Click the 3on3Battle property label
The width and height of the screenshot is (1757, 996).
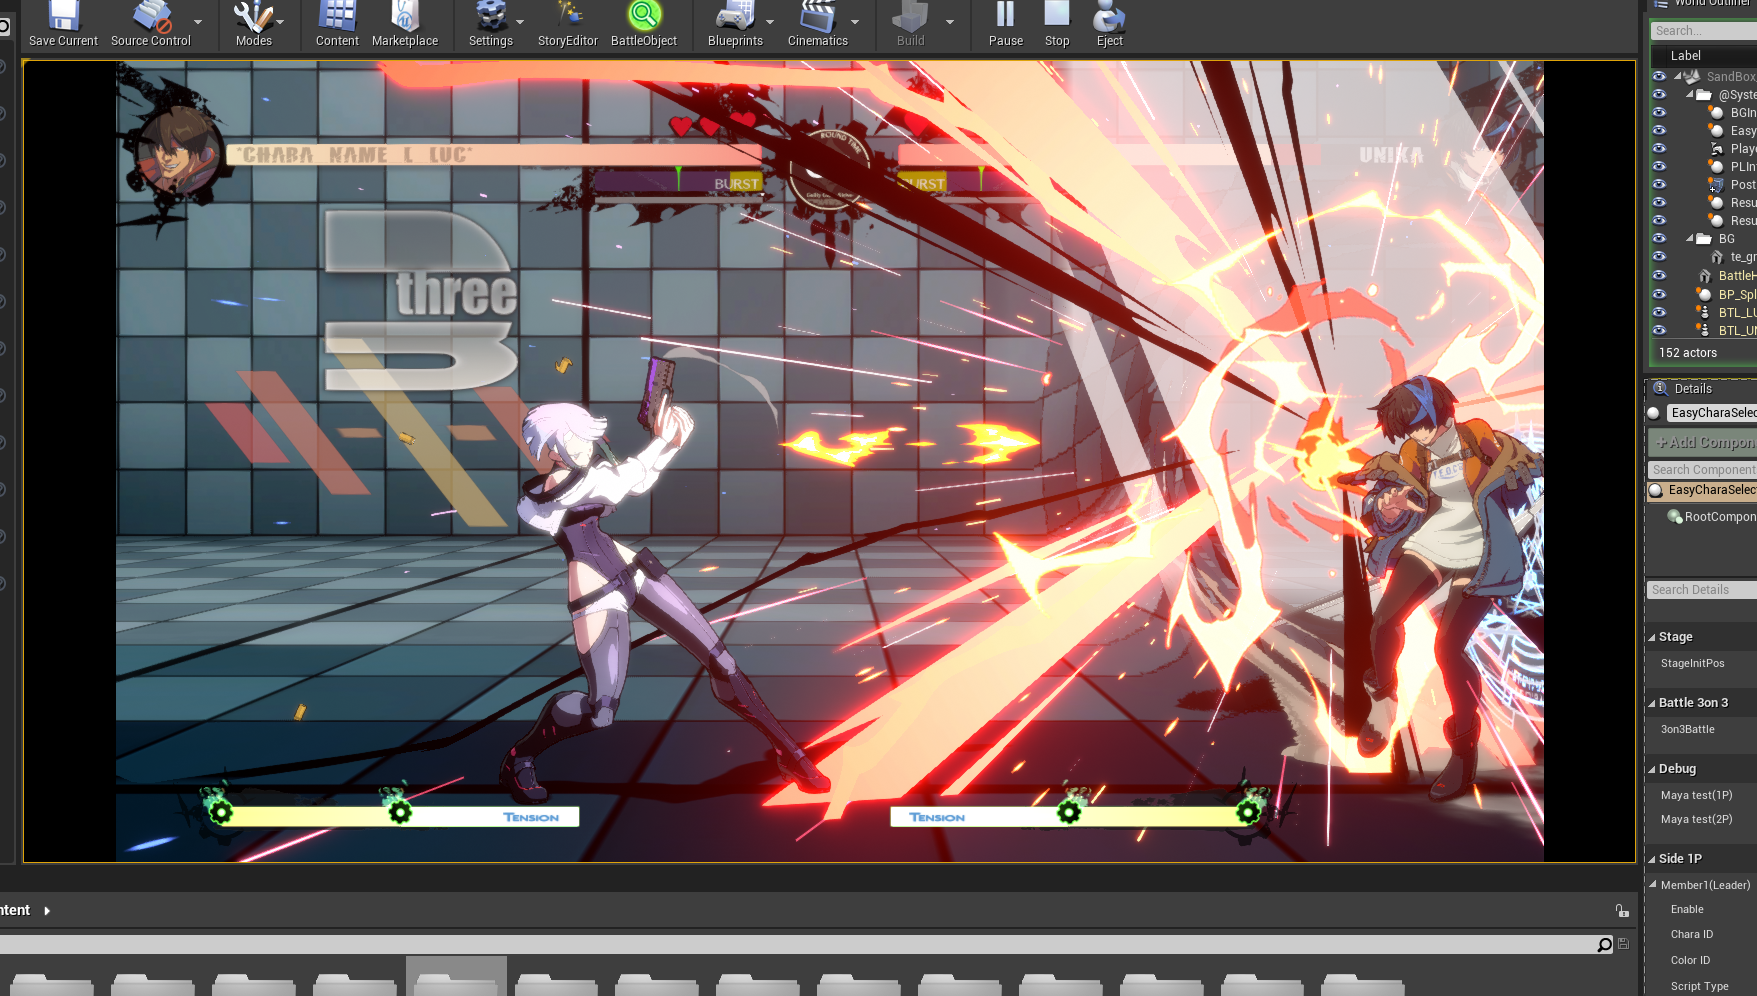click(x=1687, y=729)
